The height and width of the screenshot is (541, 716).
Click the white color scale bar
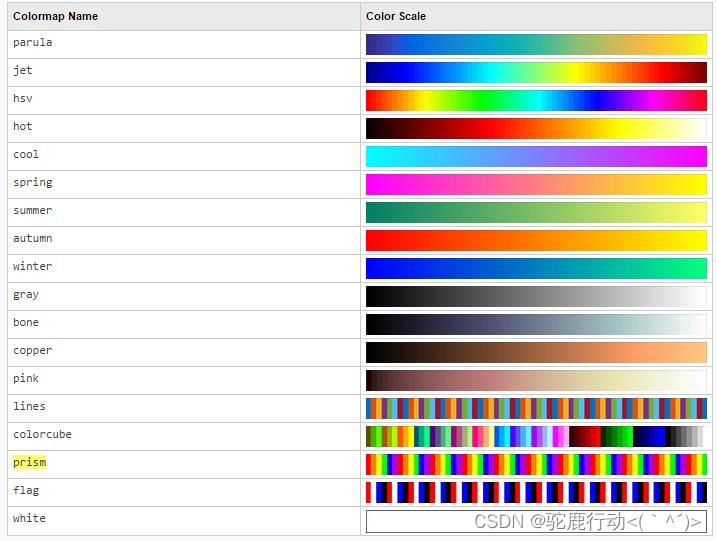click(536, 521)
